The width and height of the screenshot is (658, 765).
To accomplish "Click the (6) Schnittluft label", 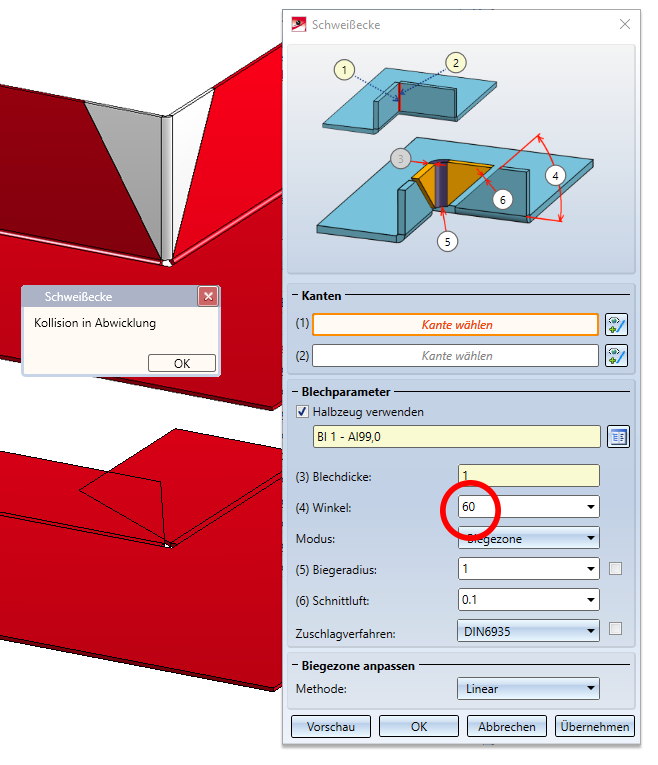I will pos(332,601).
